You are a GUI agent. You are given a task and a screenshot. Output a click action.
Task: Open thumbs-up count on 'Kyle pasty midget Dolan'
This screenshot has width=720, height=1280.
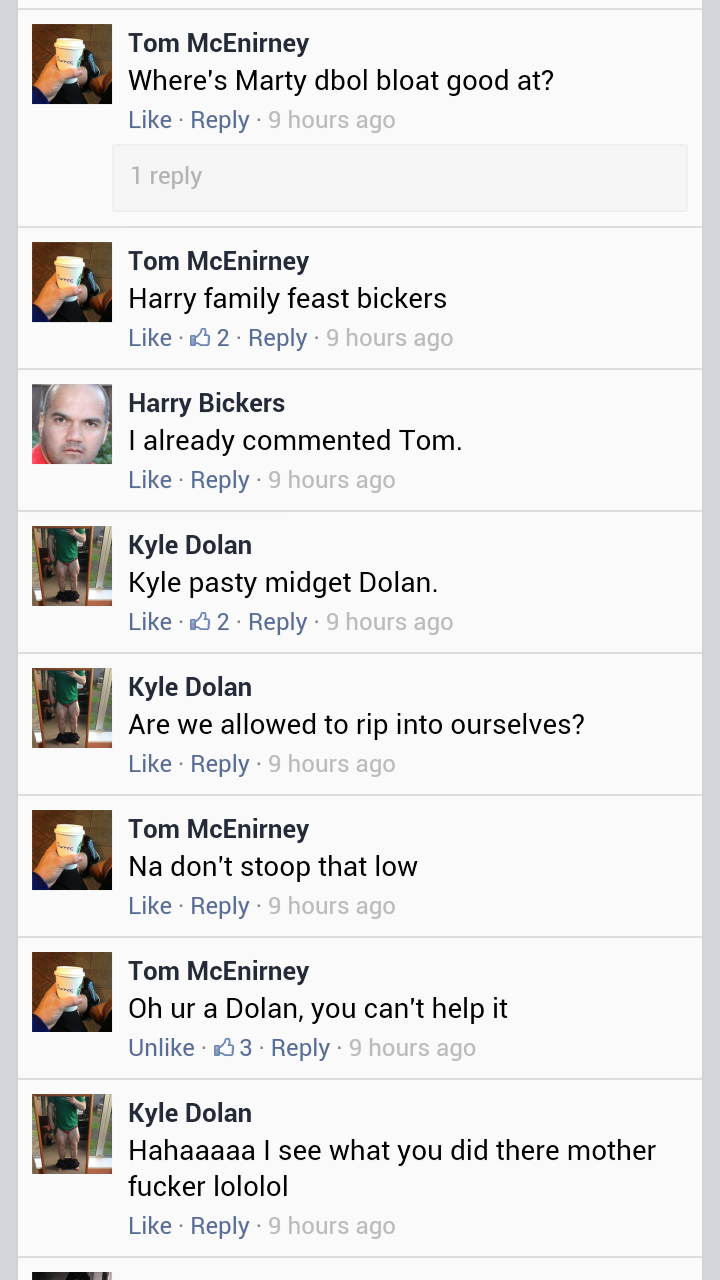click(210, 622)
